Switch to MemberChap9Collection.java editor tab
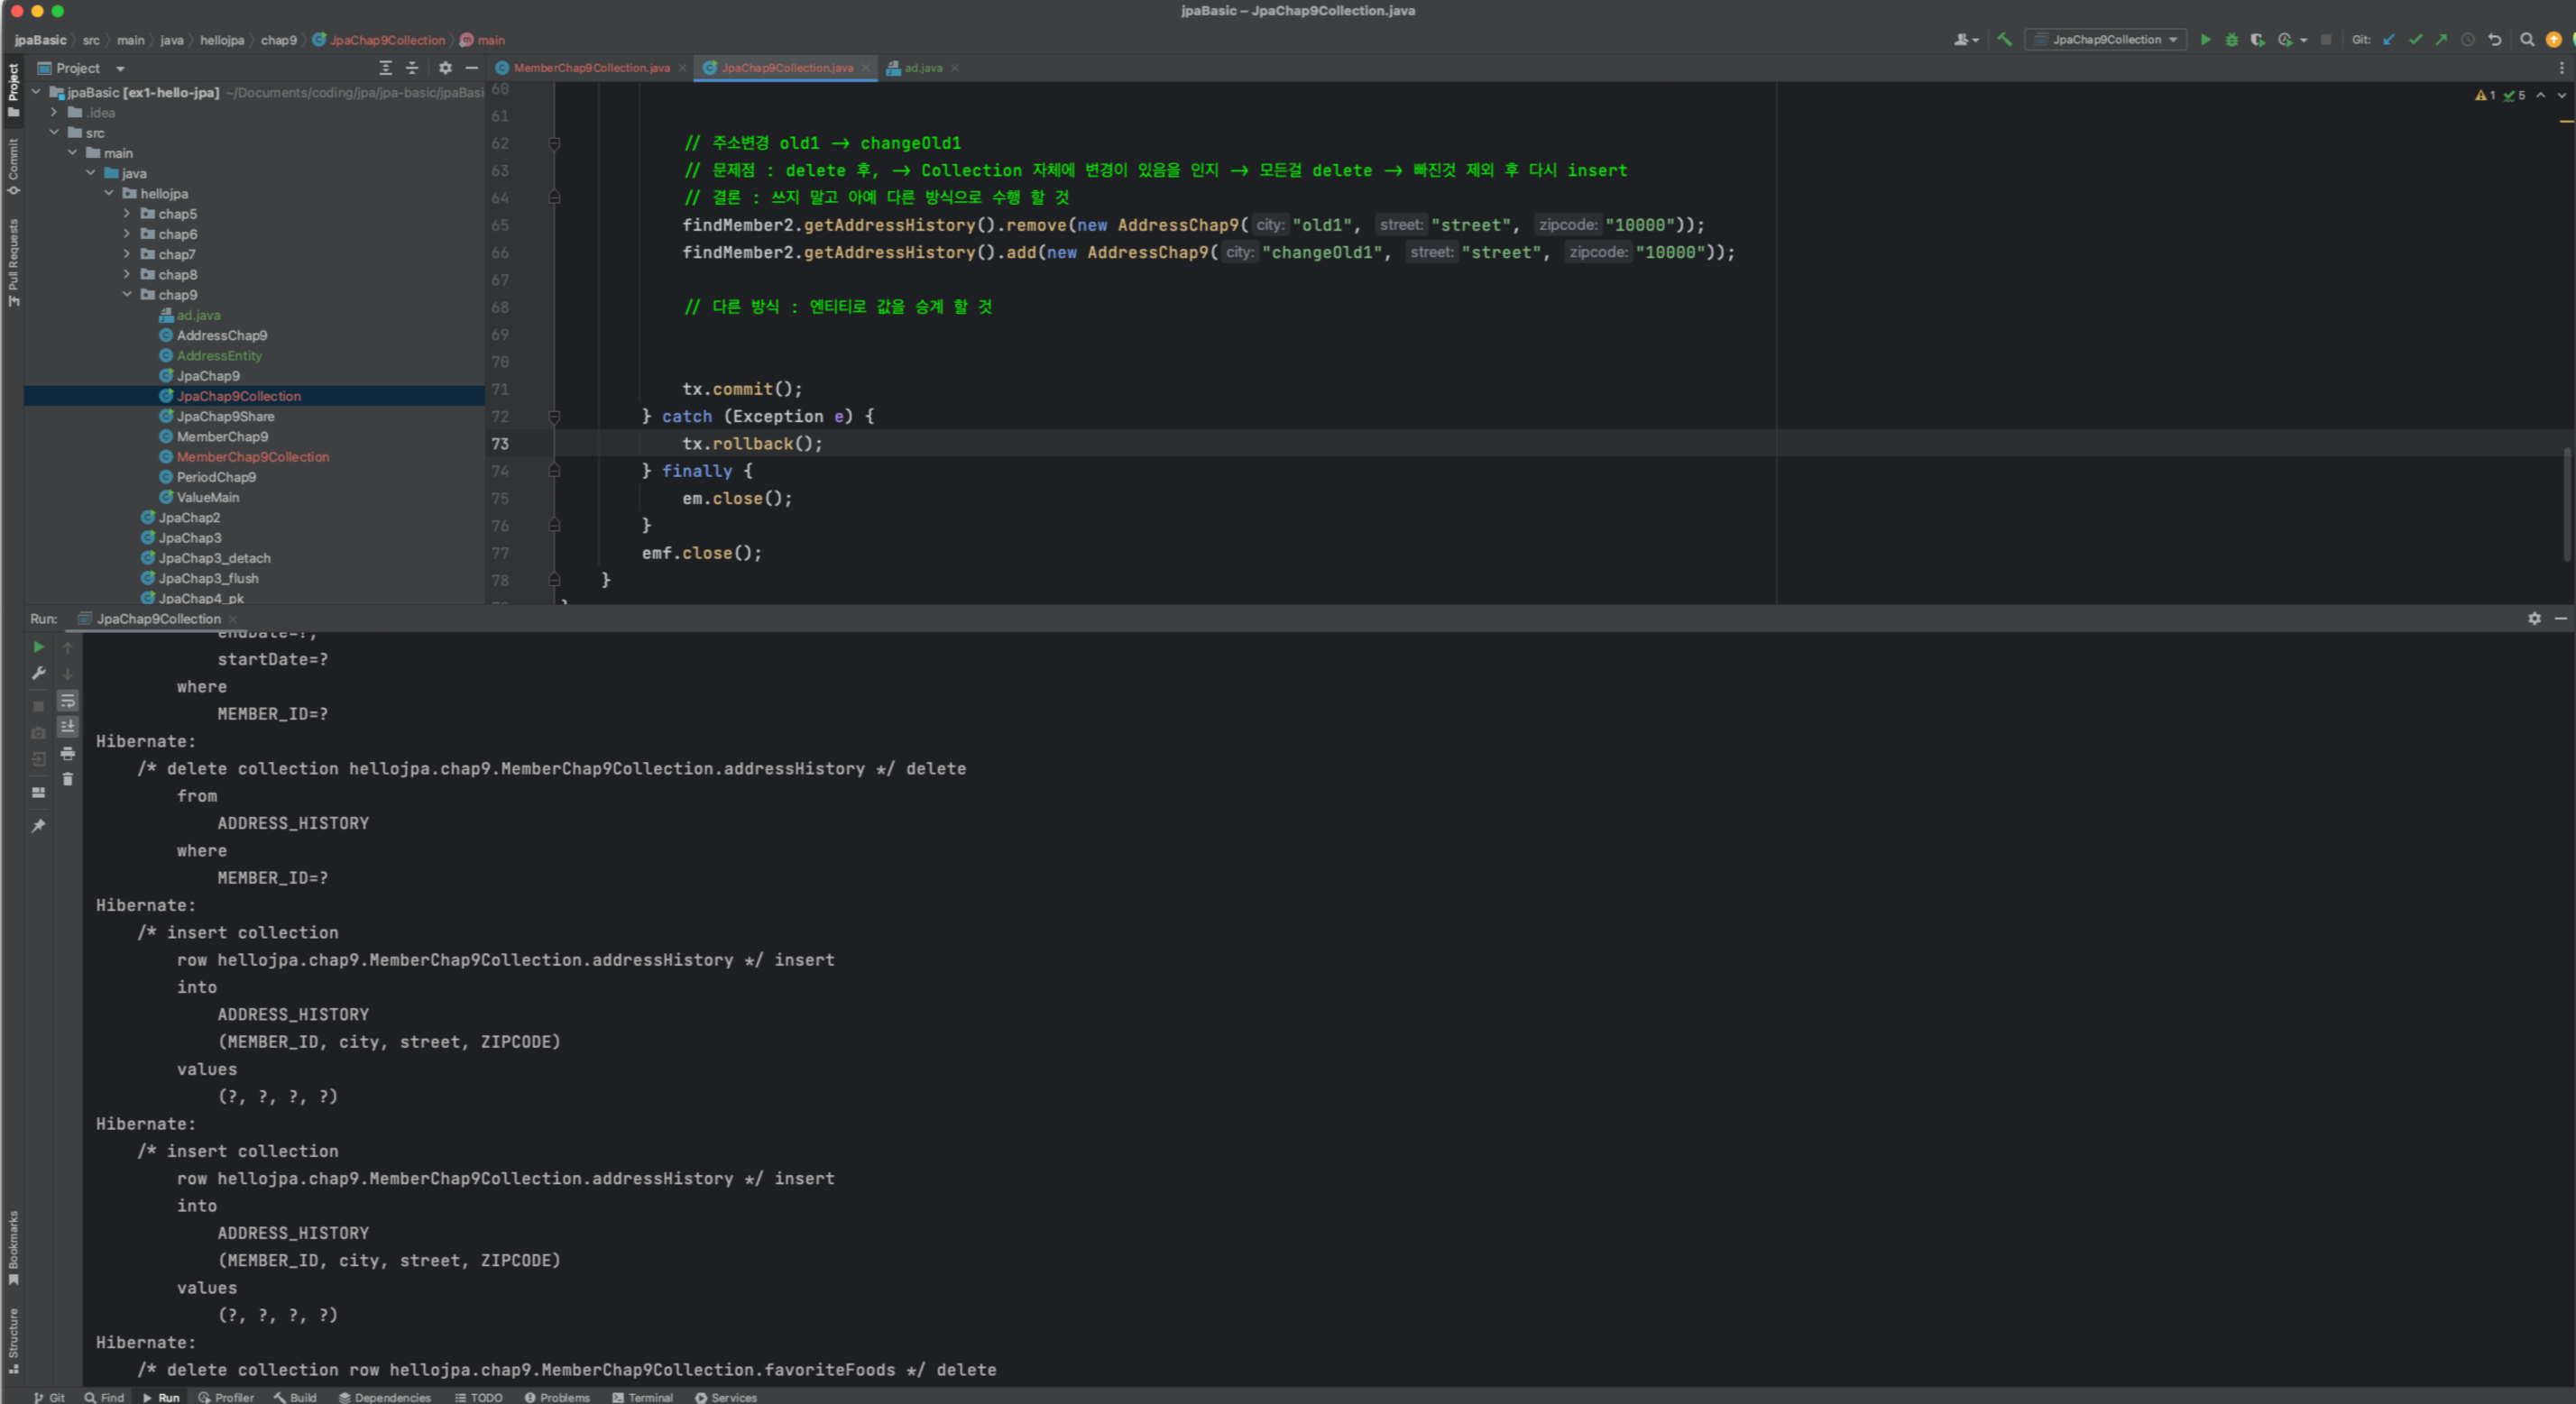 click(x=591, y=68)
